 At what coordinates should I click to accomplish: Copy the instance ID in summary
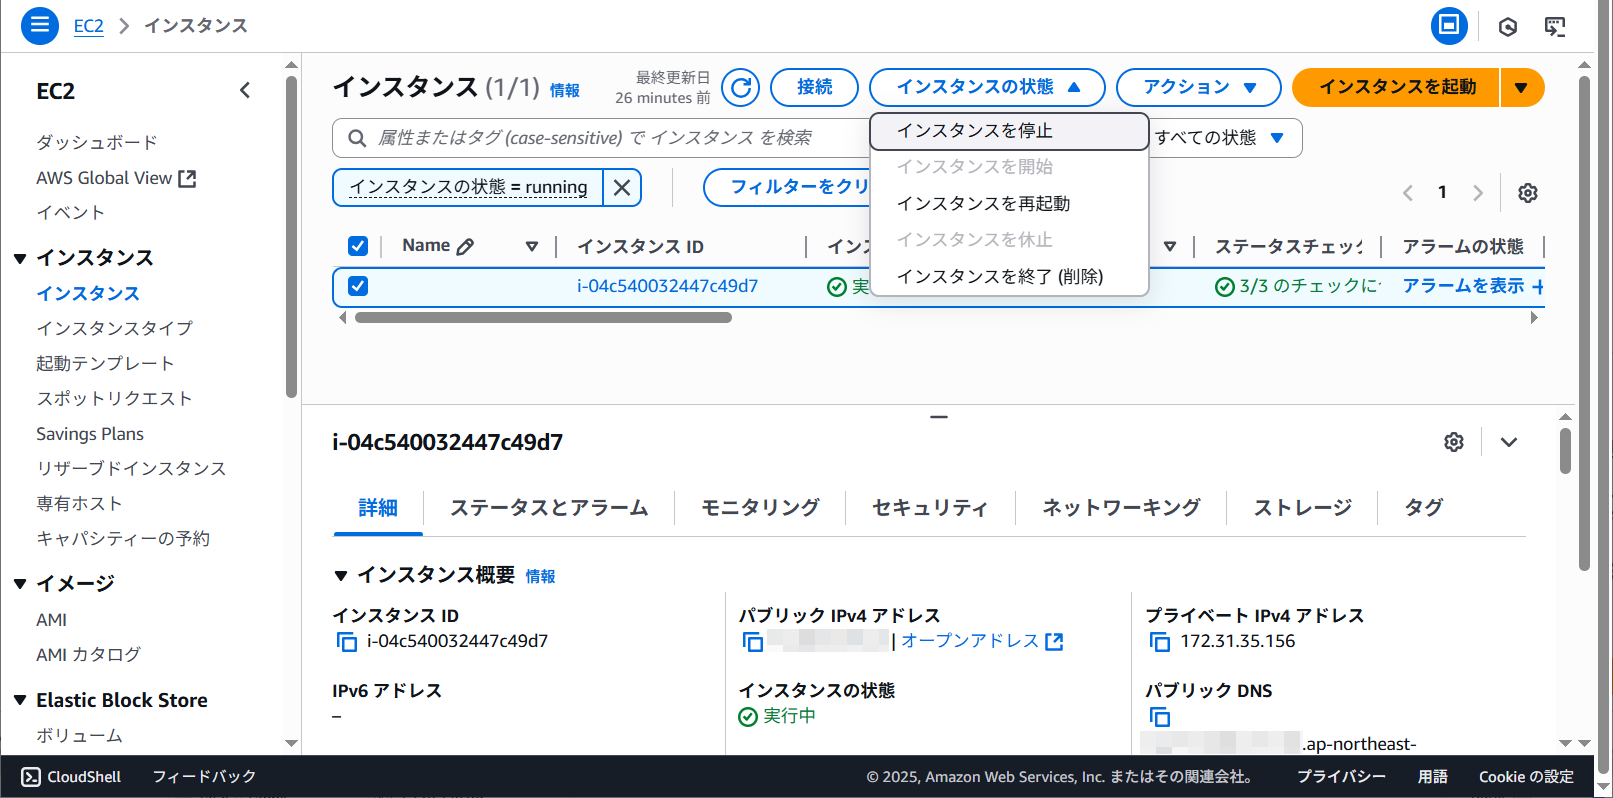[347, 642]
